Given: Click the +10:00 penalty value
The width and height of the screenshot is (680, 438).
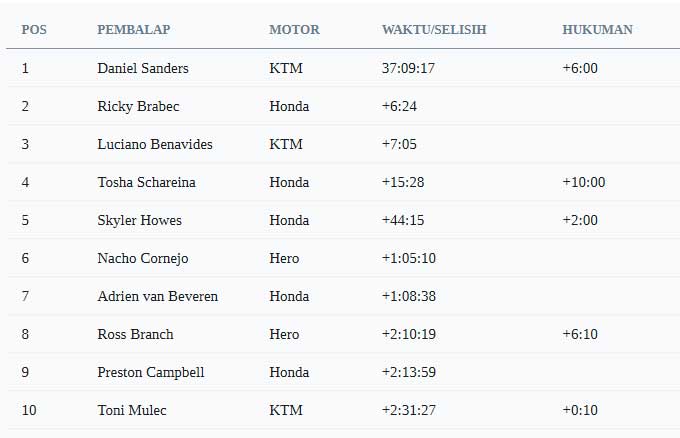Looking at the screenshot, I should tap(584, 182).
